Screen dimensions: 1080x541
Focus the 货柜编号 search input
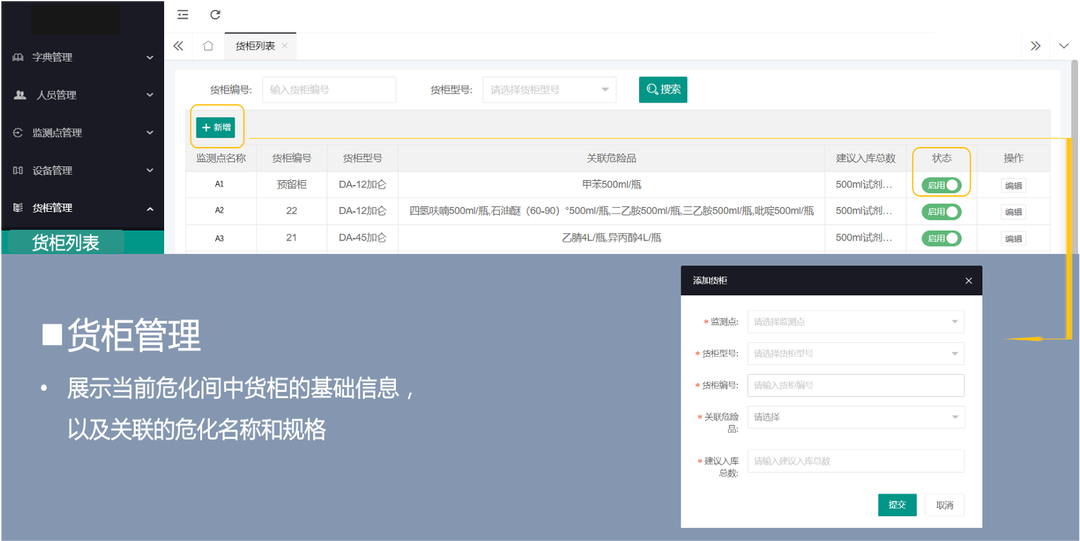point(329,90)
